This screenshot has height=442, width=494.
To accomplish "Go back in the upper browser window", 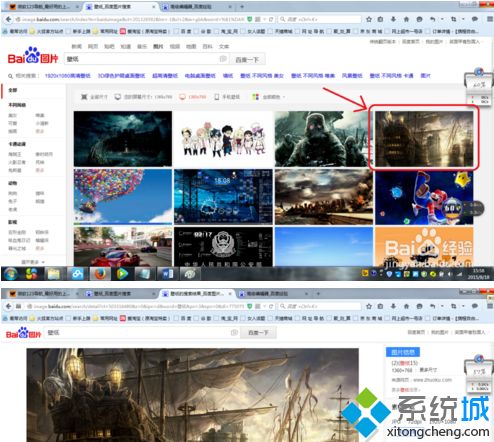I will tap(8, 19).
